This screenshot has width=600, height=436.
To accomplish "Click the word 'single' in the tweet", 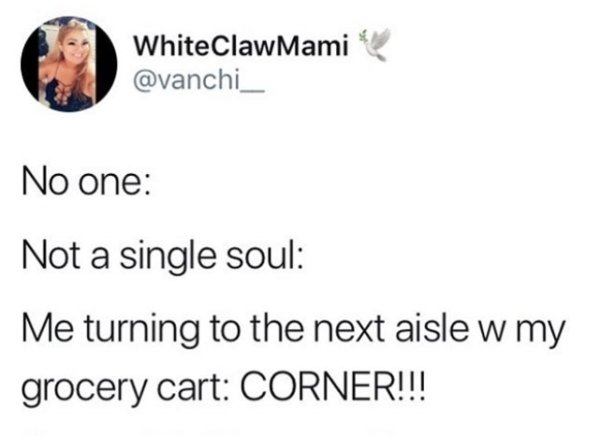I will 168,258.
